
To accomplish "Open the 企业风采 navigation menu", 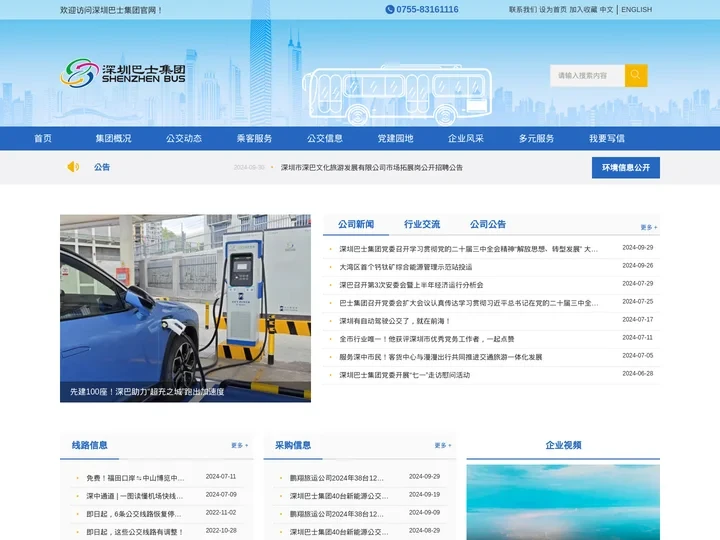I will 466,138.
